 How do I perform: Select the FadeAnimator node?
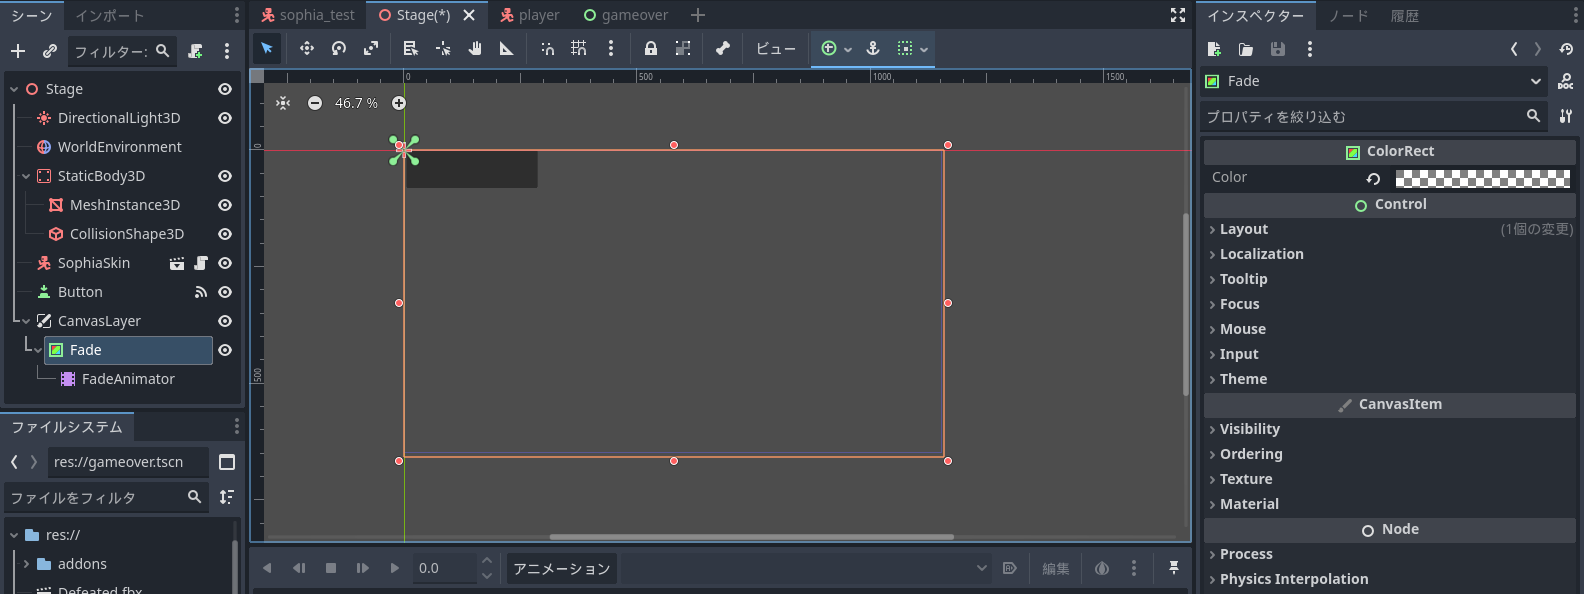pyautogui.click(x=128, y=379)
